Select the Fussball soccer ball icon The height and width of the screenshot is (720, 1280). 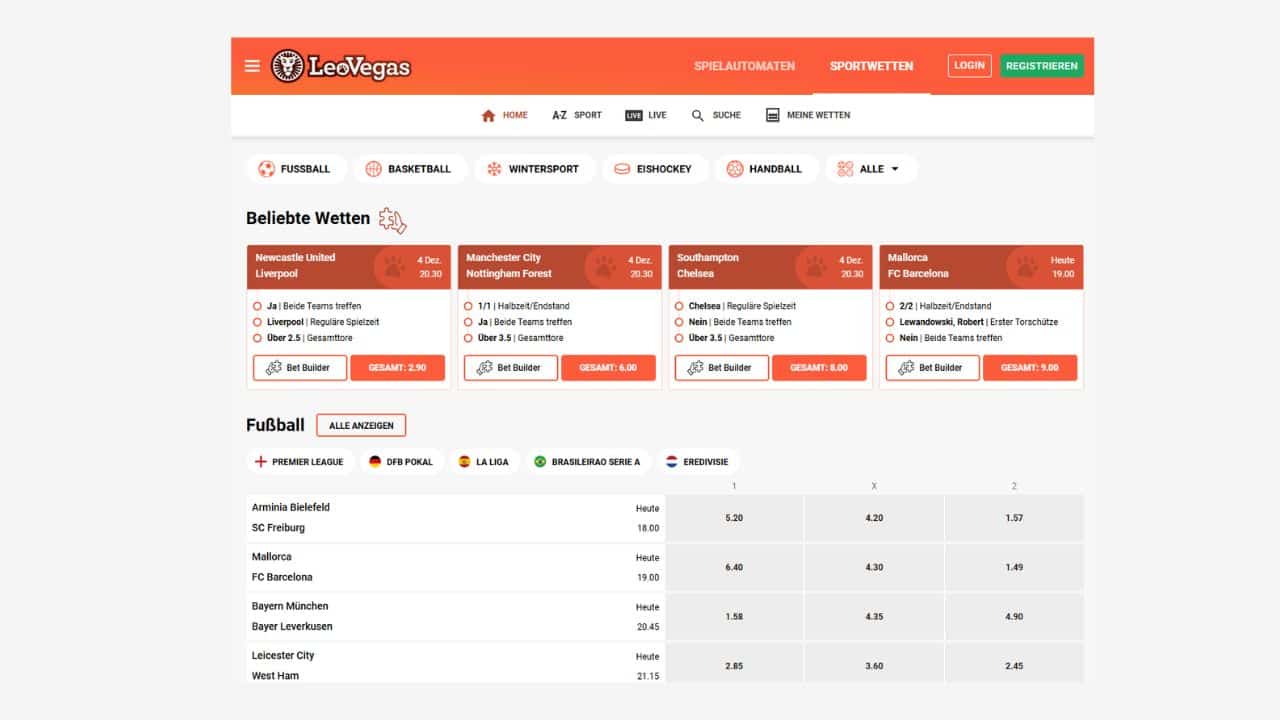(266, 169)
